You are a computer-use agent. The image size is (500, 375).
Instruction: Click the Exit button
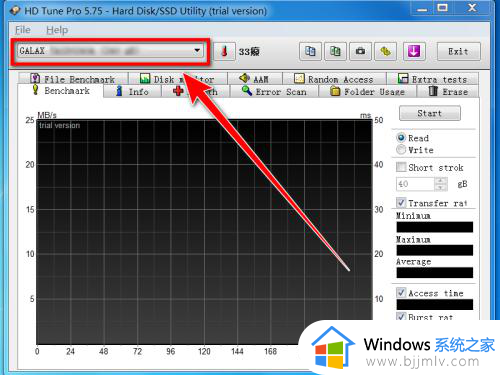coord(459,51)
